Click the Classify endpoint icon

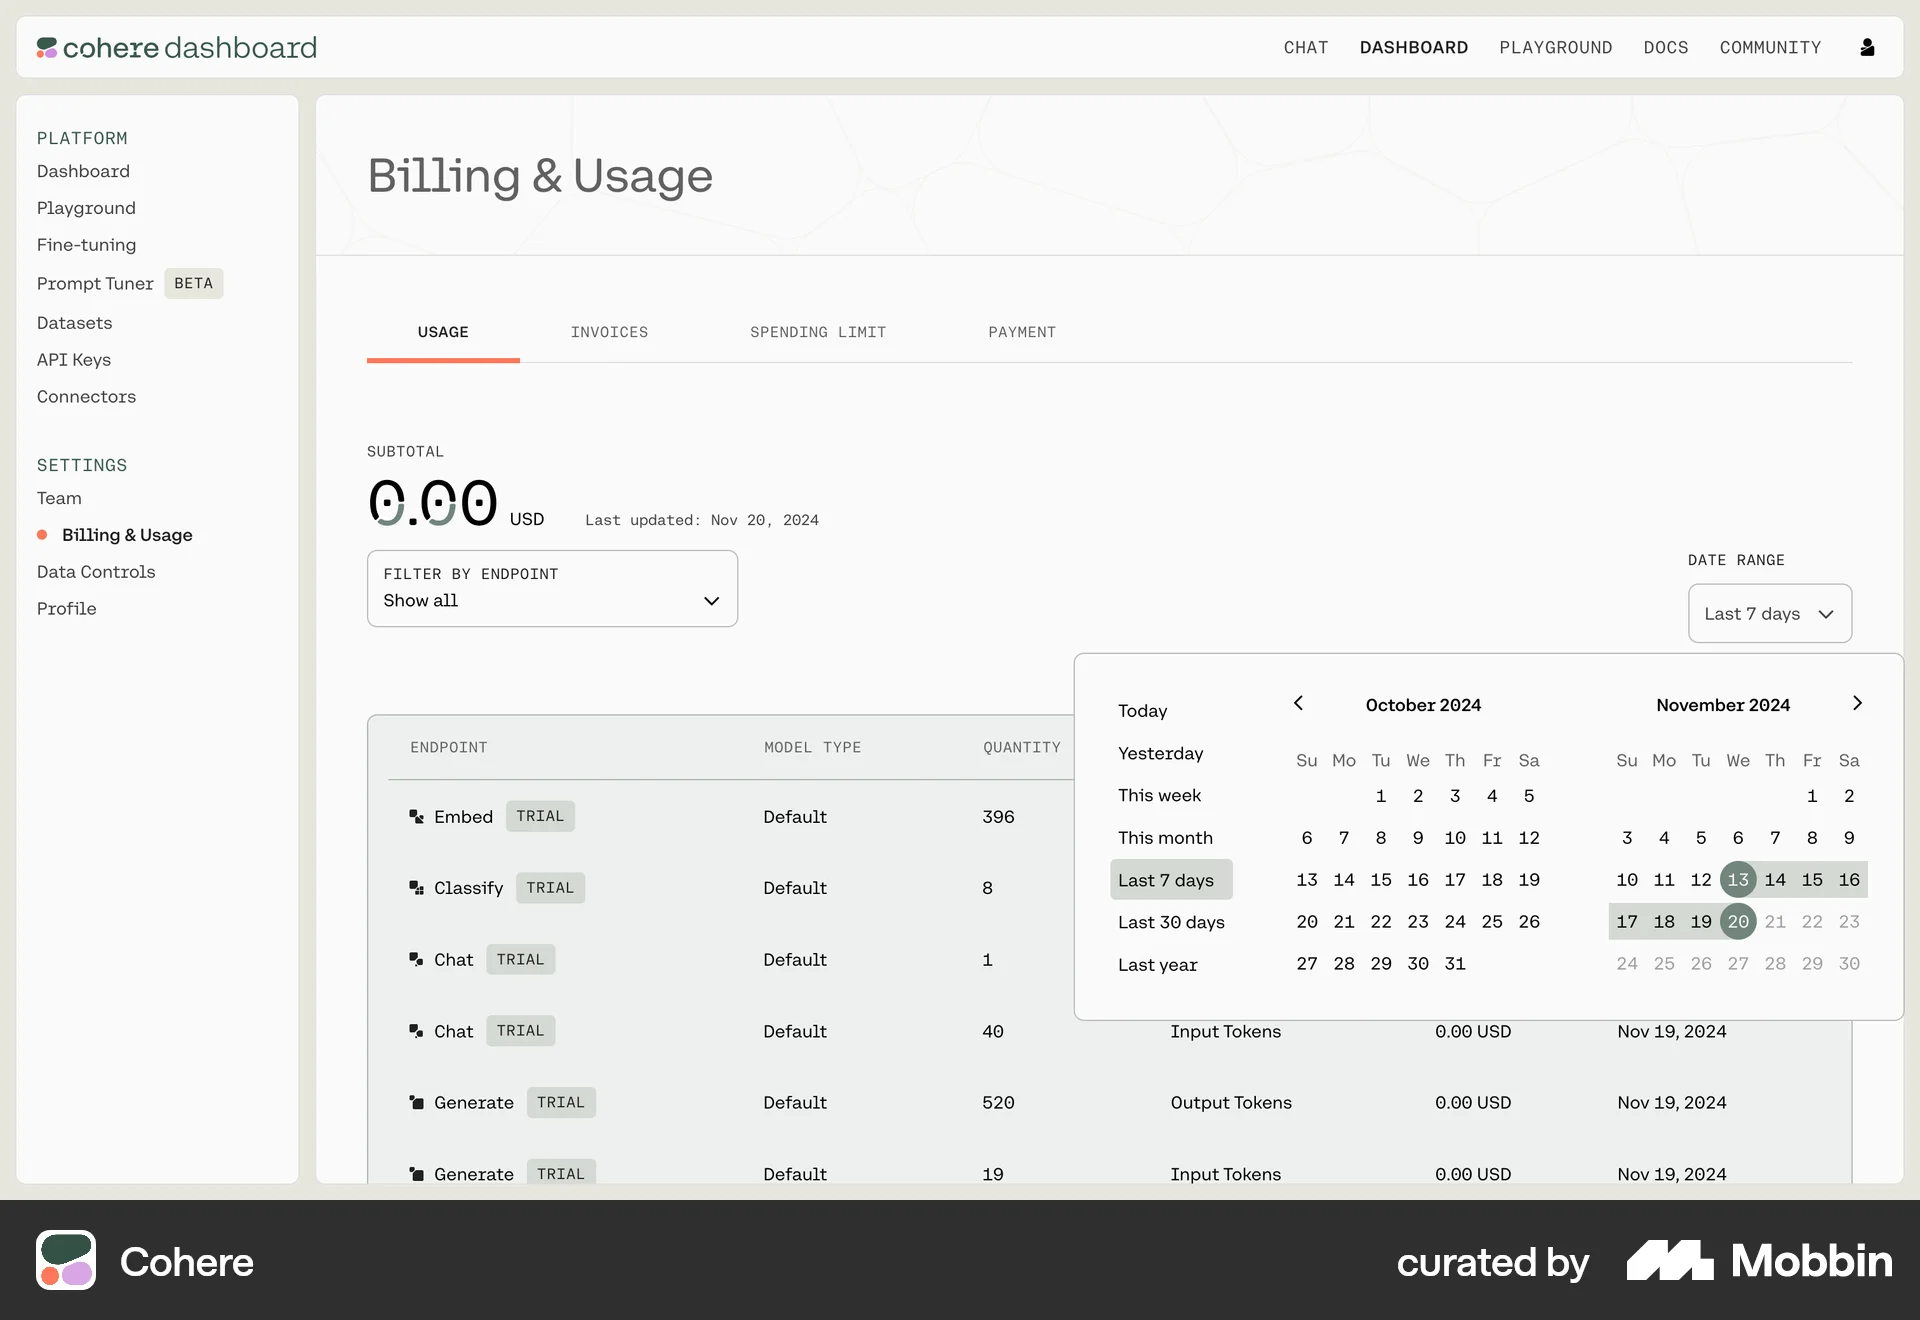tap(417, 888)
